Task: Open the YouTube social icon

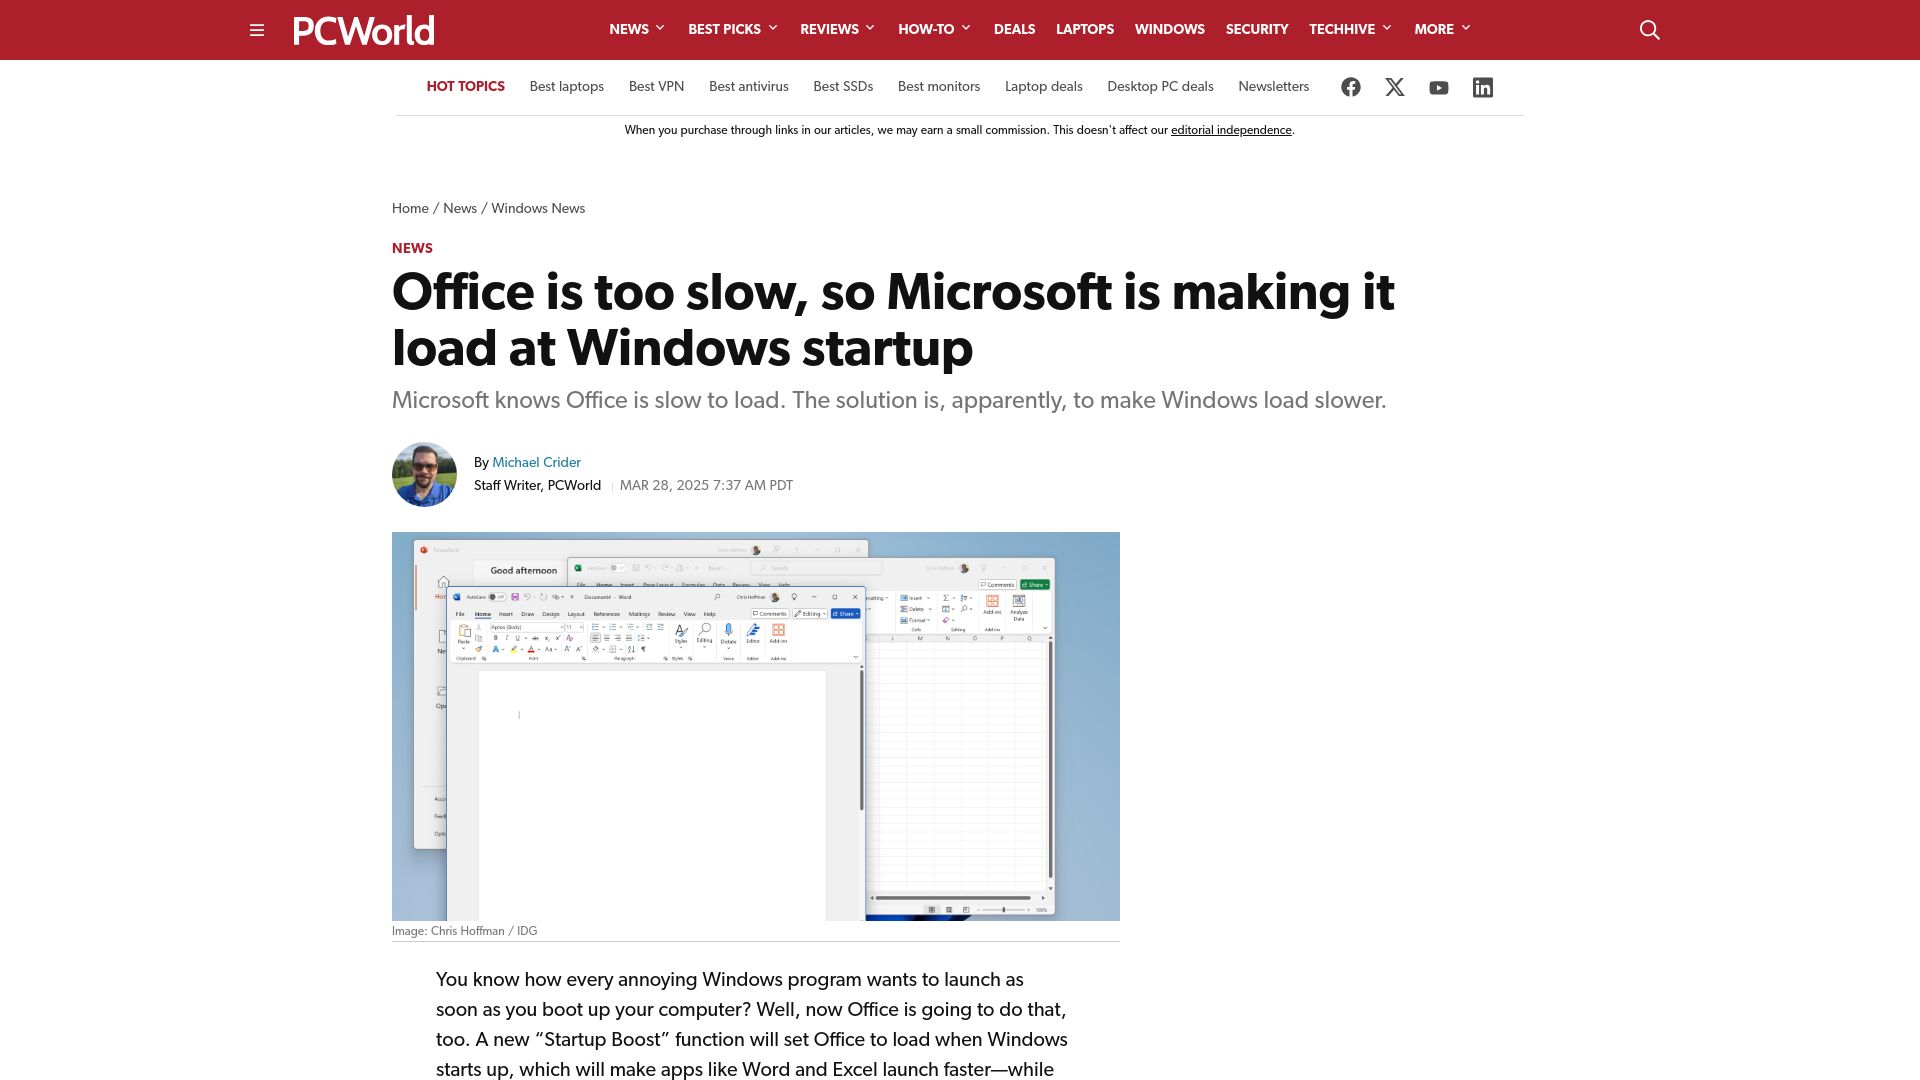Action: (1439, 88)
